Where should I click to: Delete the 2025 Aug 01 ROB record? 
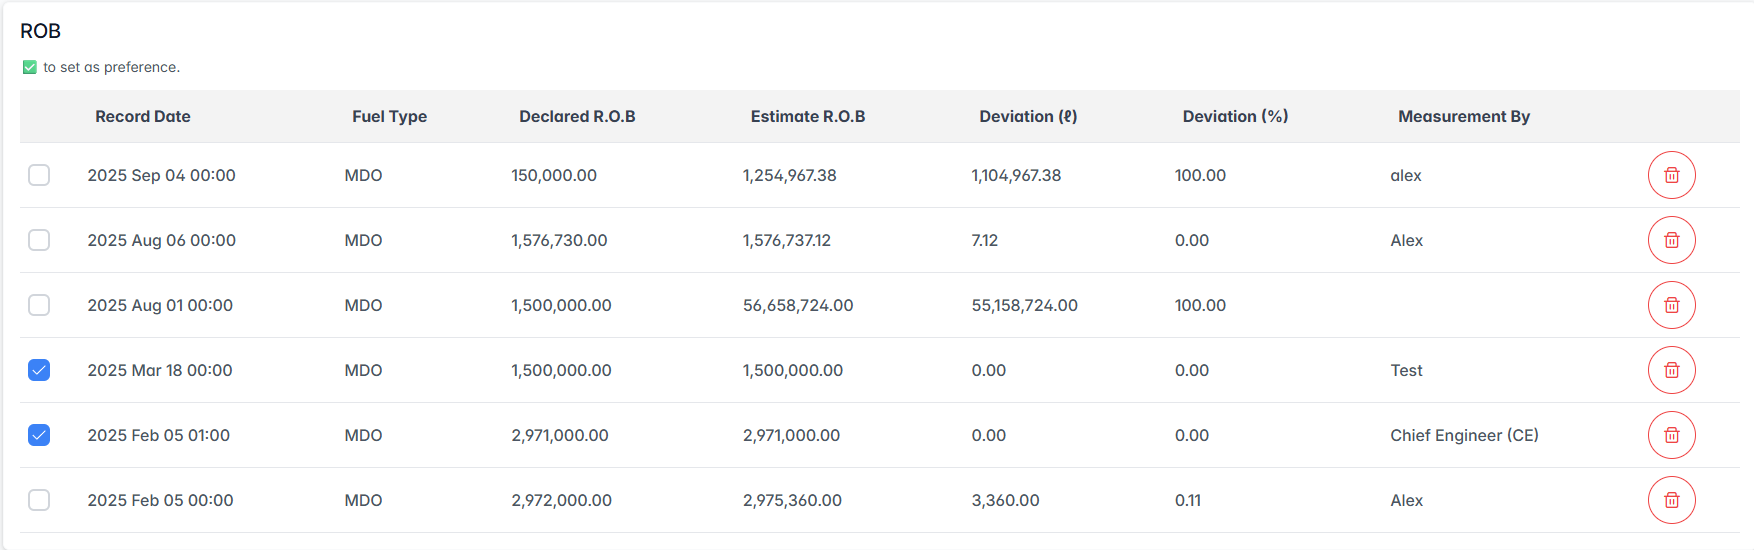pos(1671,305)
